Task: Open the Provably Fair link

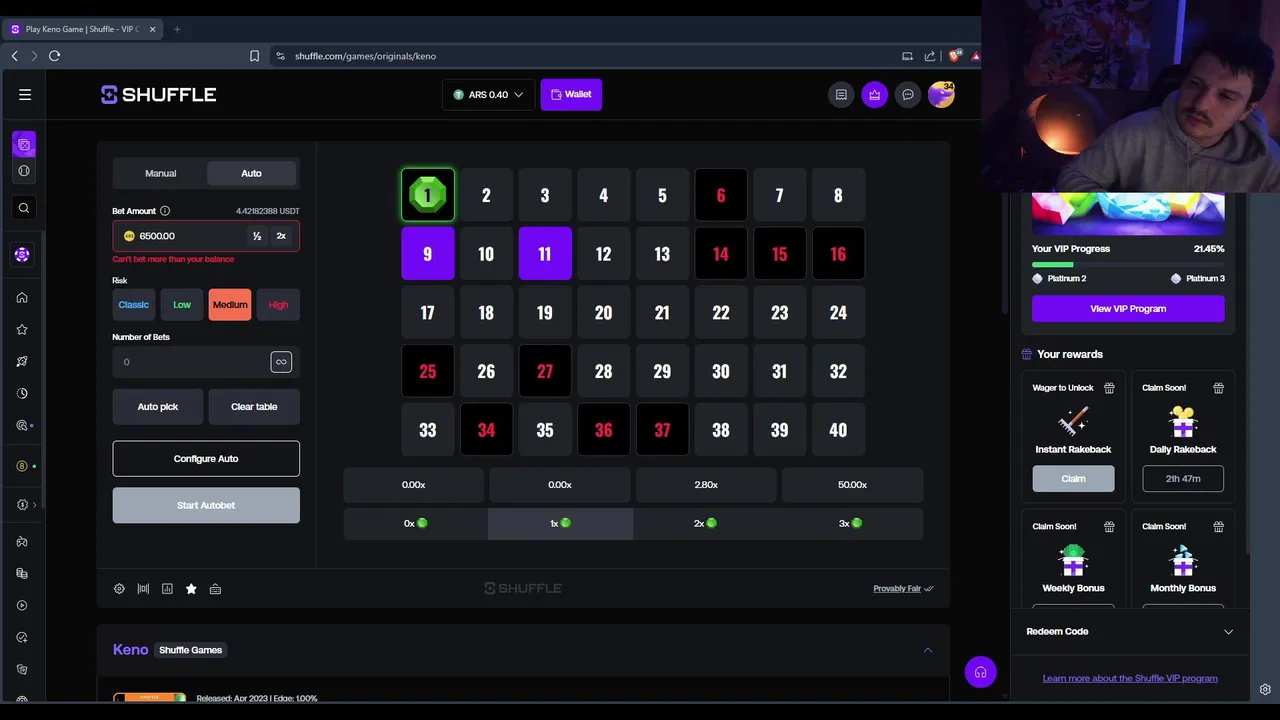Action: [x=902, y=589]
